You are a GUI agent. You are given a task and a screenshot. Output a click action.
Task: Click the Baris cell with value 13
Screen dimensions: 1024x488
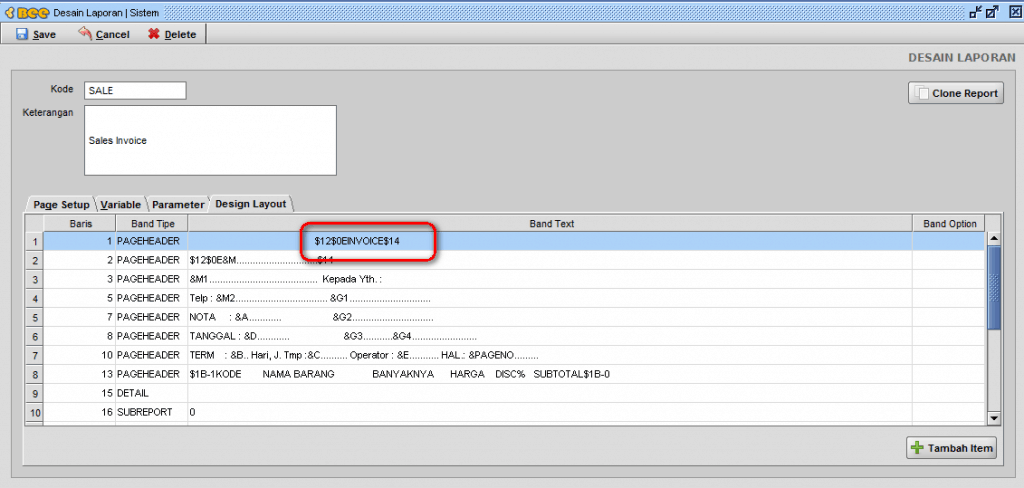(x=80, y=374)
